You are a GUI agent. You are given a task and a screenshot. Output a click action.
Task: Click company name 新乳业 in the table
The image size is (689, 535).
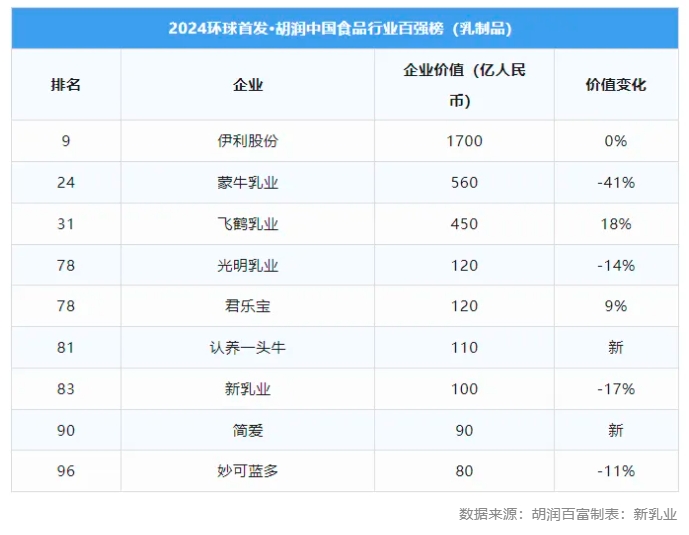pos(248,389)
